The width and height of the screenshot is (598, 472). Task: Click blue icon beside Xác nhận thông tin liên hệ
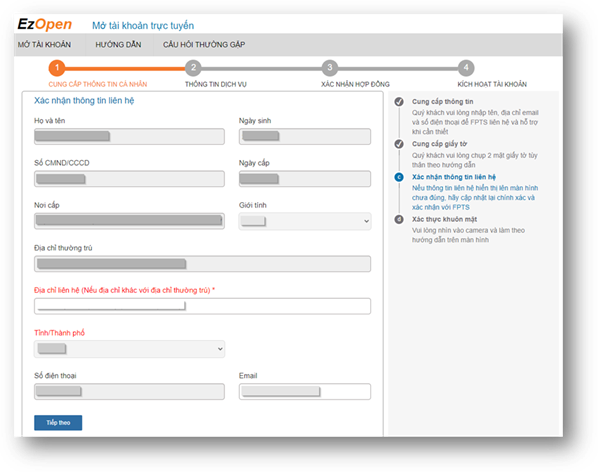point(399,177)
